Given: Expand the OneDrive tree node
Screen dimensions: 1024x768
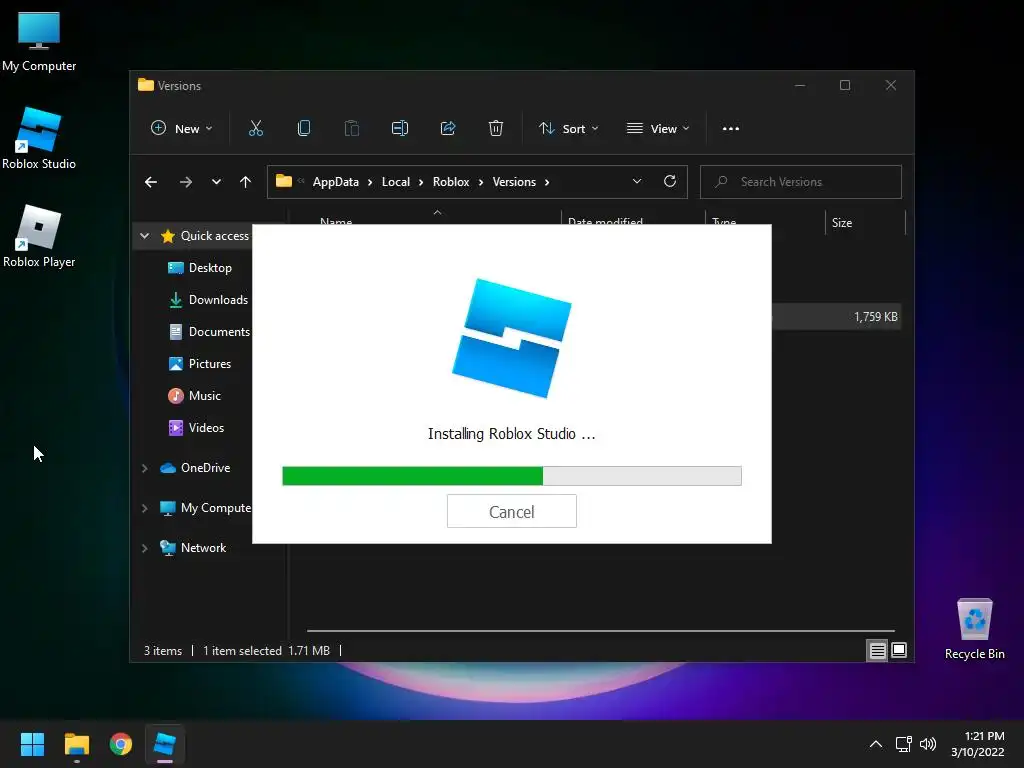Looking at the screenshot, I should [144, 468].
